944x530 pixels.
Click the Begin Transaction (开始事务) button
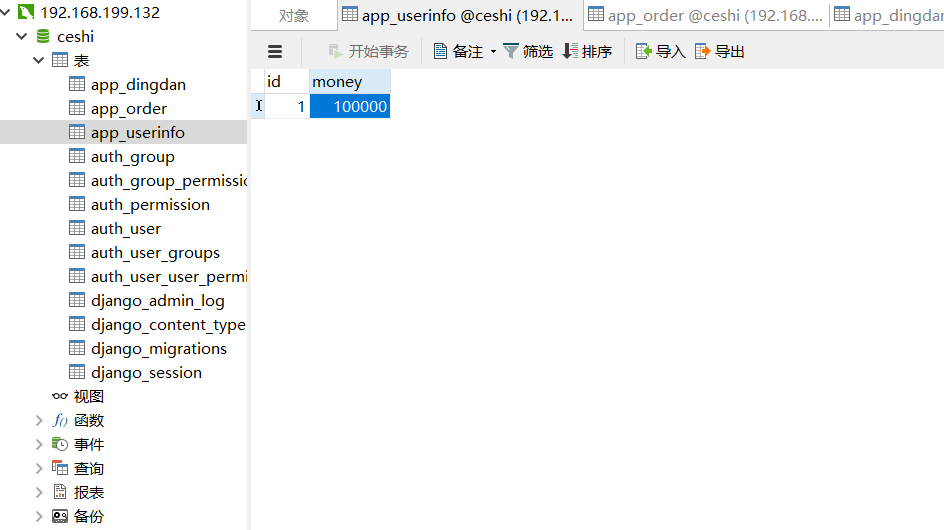tap(368, 51)
